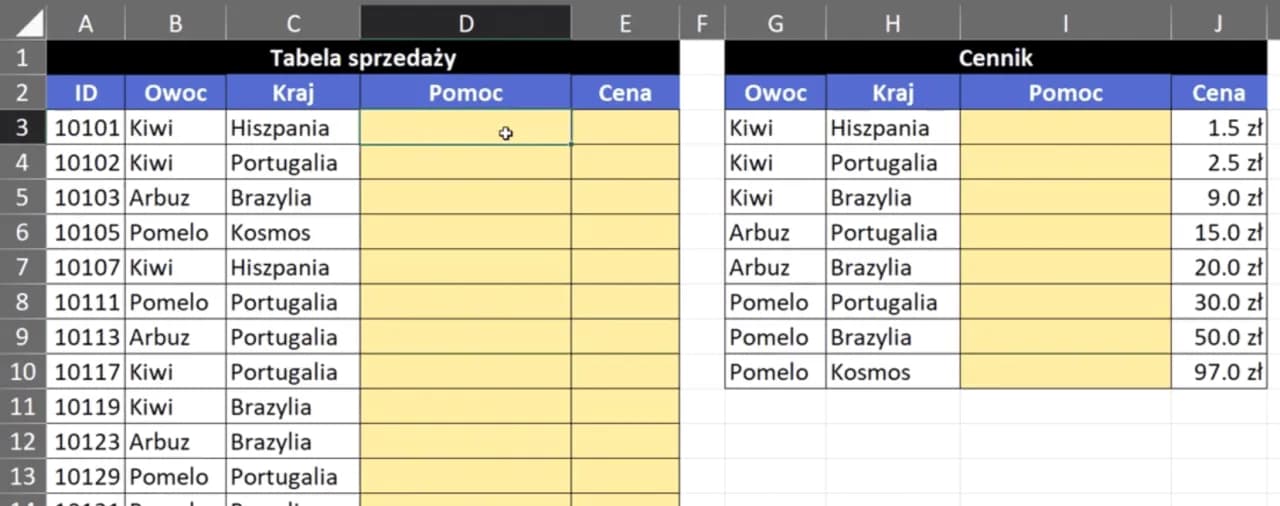The image size is (1280, 506).
Task: Select the column J header
Action: (x=1218, y=23)
